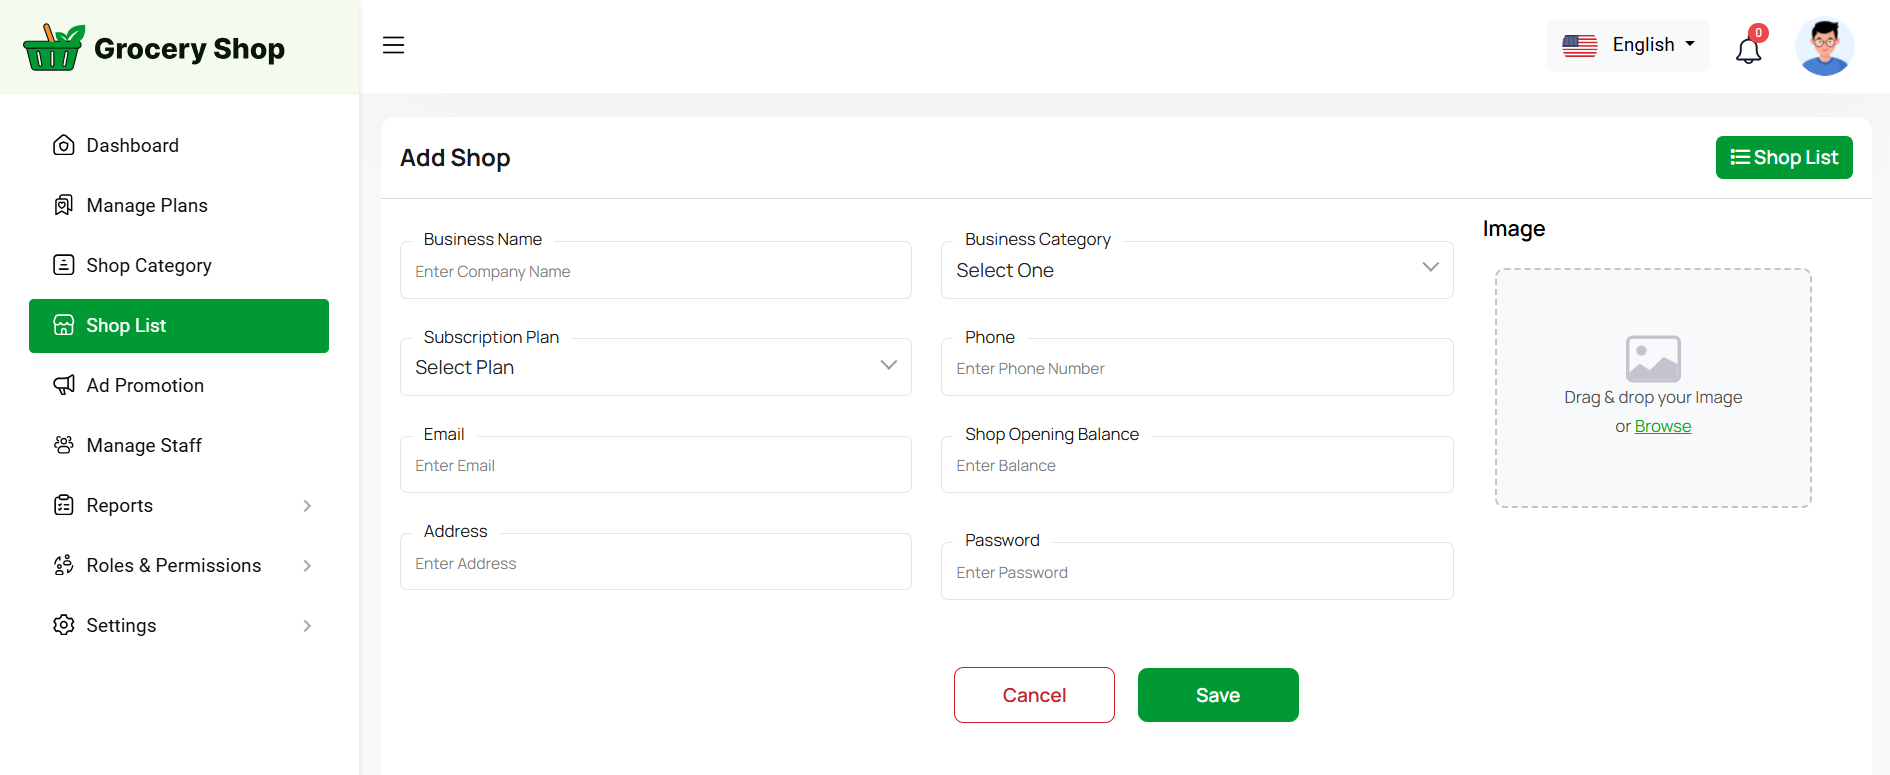Screen dimensions: 1890x775
Task: Open the English language dropdown
Action: [x=1628, y=45]
